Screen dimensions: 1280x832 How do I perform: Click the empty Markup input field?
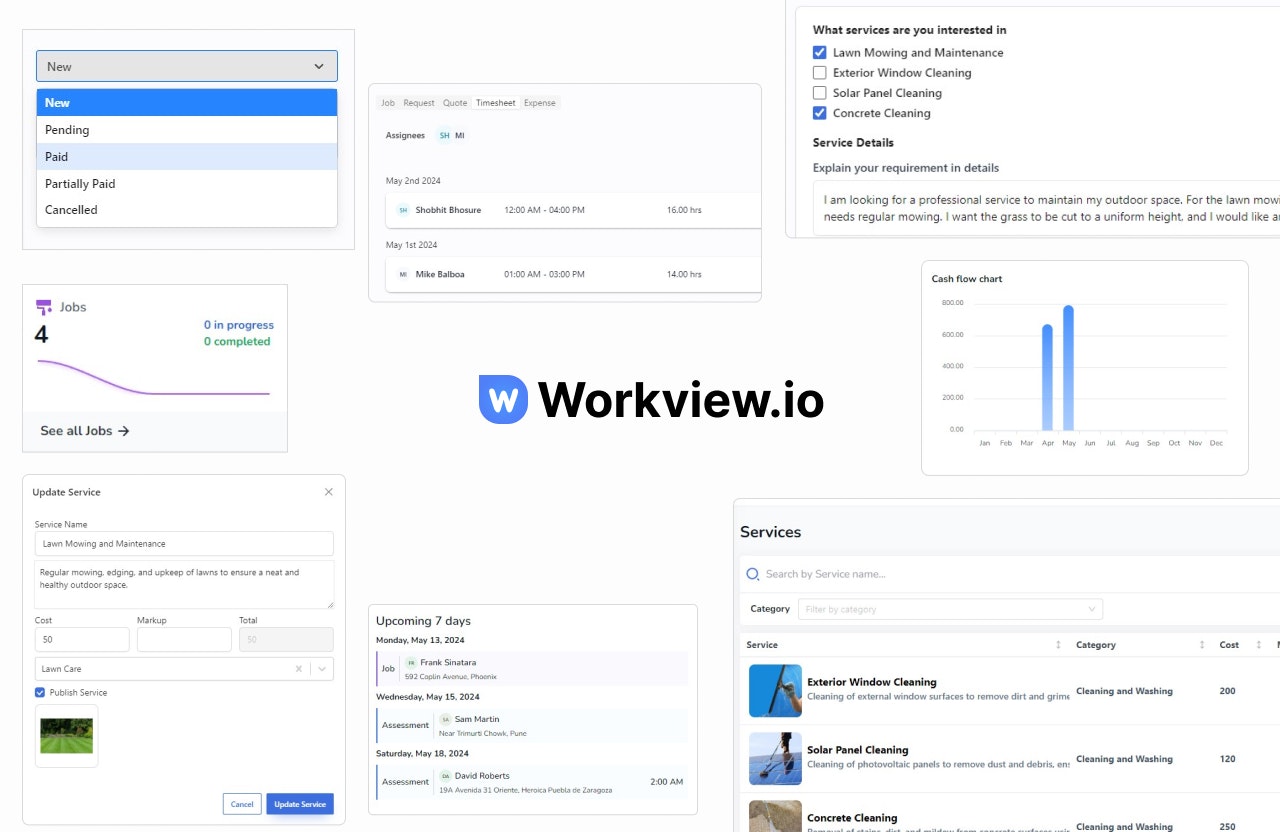pyautogui.click(x=184, y=640)
